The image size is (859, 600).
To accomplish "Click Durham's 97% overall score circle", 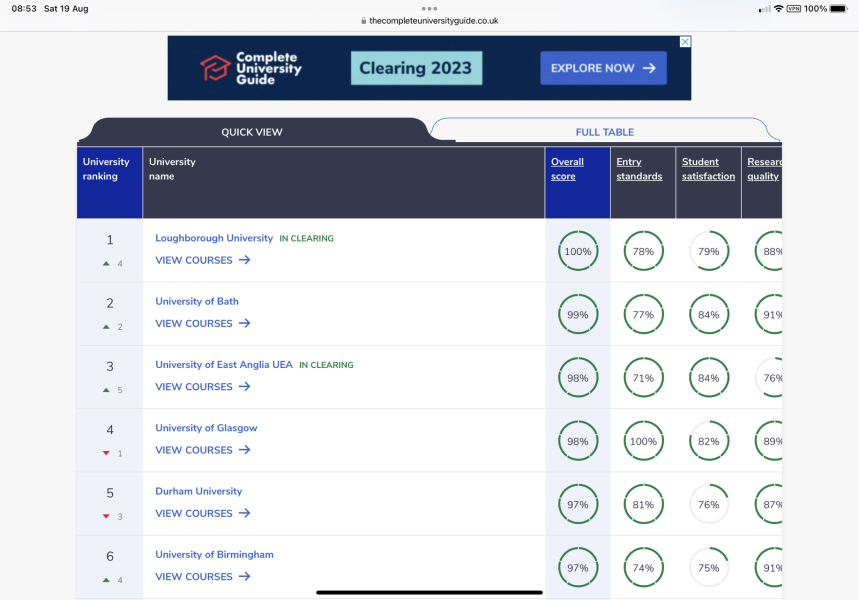I will (578, 504).
